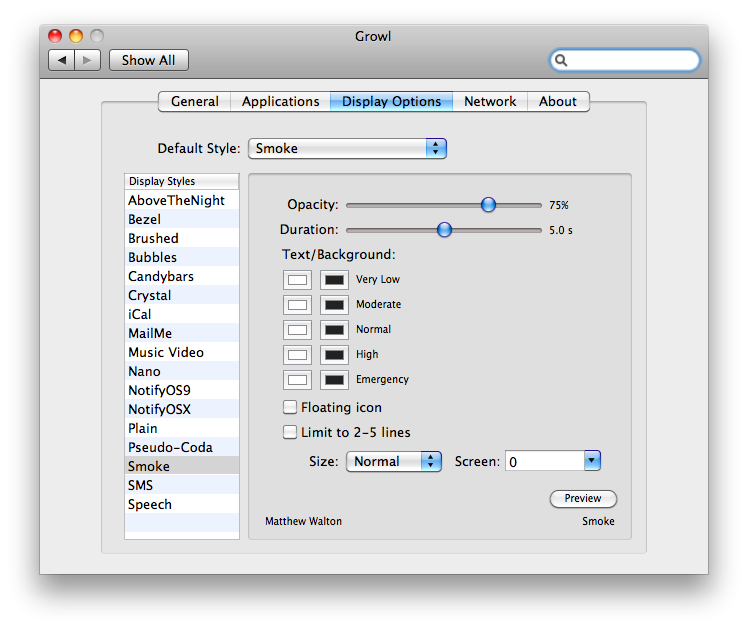Image resolution: width=748 pixels, height=629 pixels.
Task: Click the Show All button
Action: click(148, 60)
